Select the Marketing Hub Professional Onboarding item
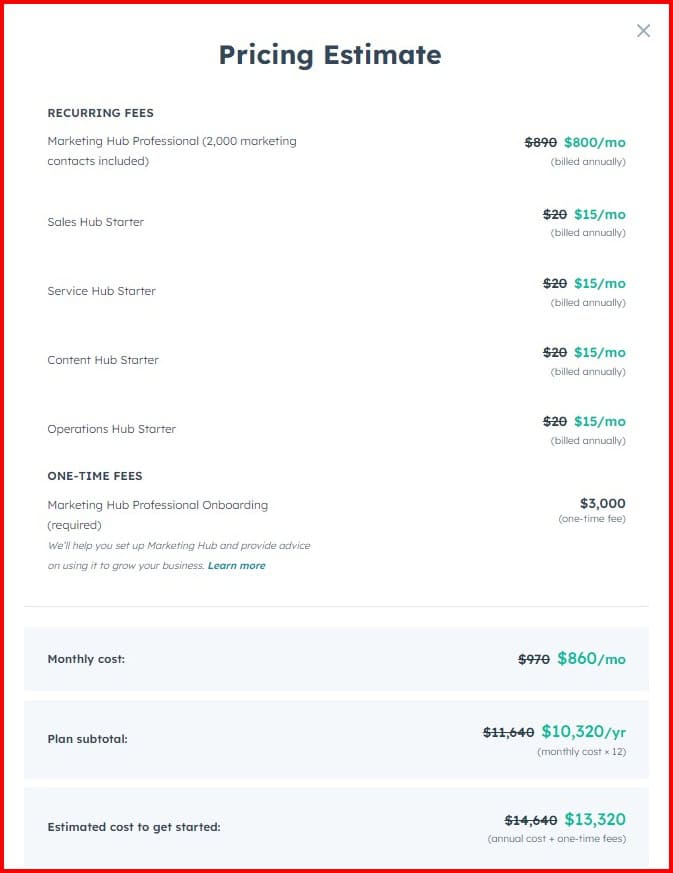This screenshot has height=873, width=673. tap(157, 505)
